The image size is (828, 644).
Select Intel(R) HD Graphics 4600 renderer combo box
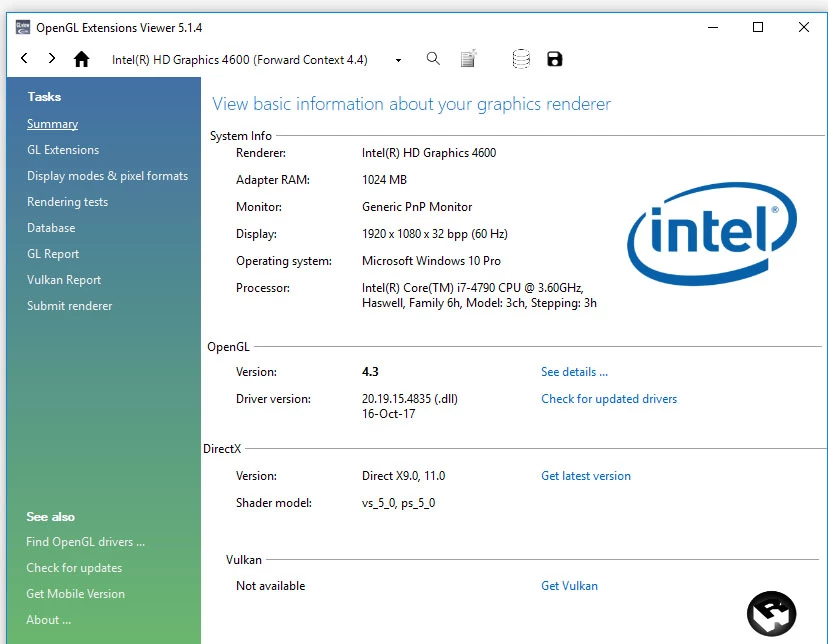(x=257, y=60)
